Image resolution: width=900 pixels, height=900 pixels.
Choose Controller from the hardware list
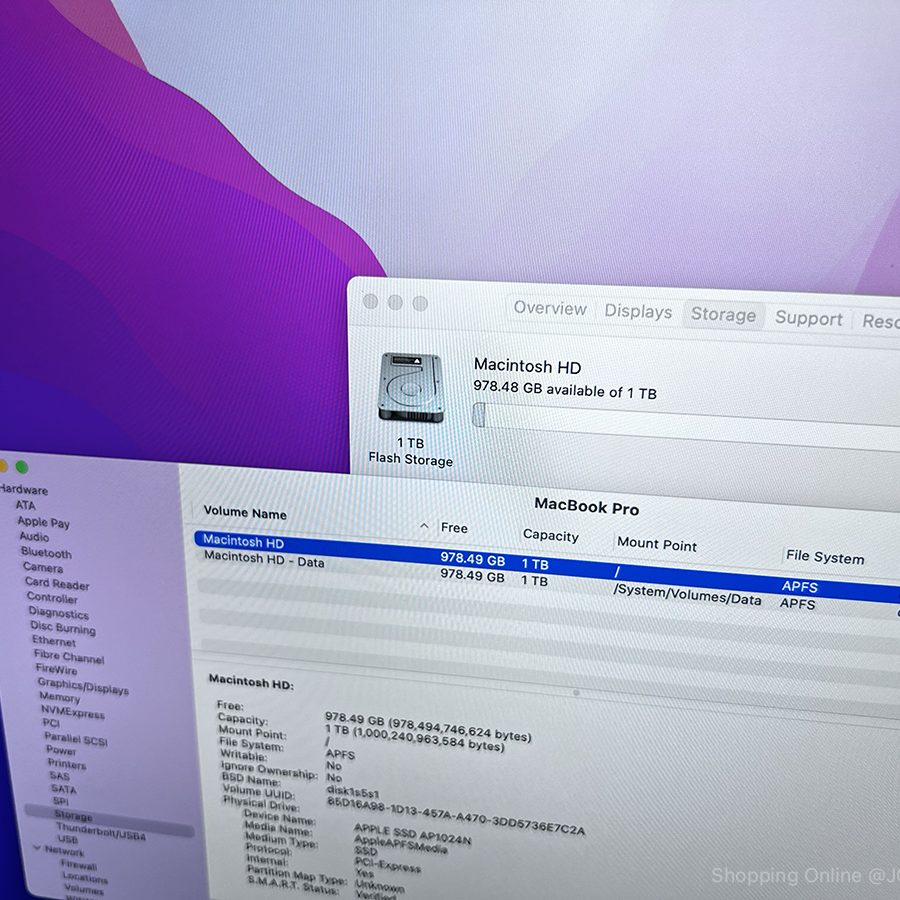52,598
